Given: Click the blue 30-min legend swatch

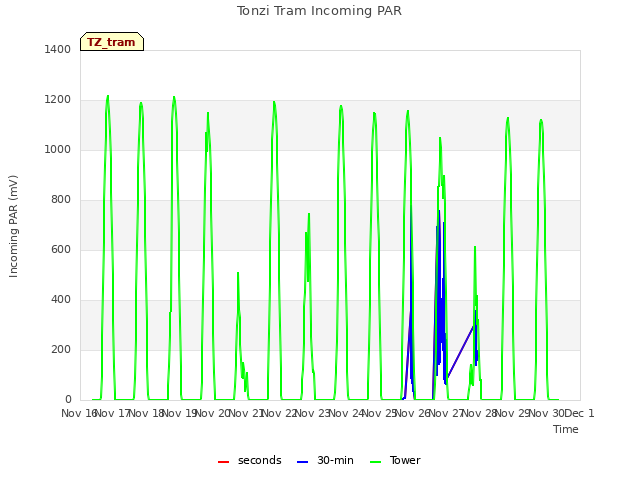Looking at the screenshot, I should click(x=302, y=462).
